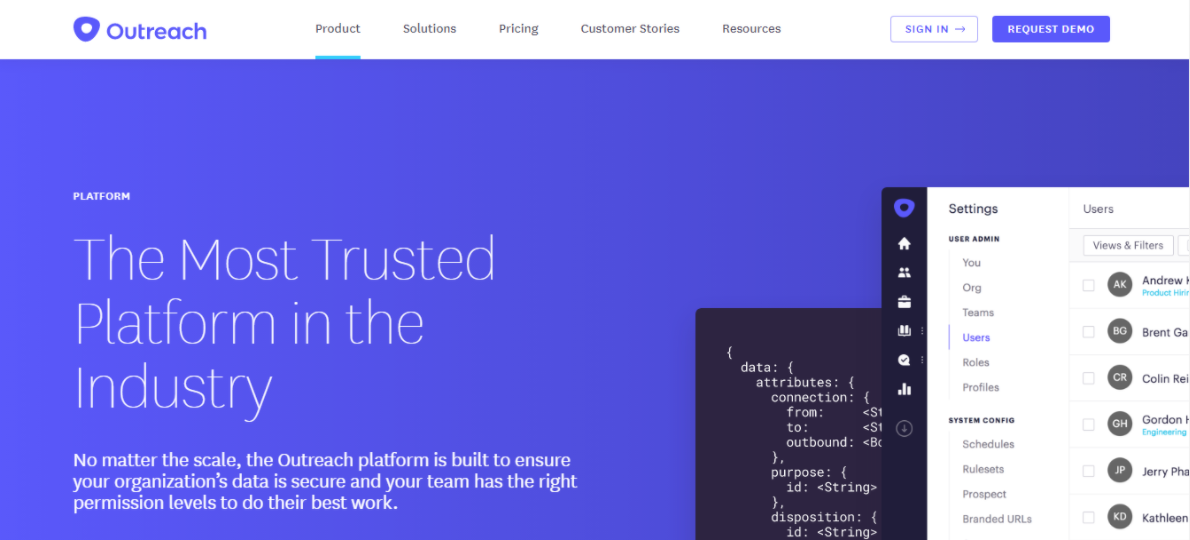
Task: Open the Resources menu
Action: pyautogui.click(x=751, y=29)
